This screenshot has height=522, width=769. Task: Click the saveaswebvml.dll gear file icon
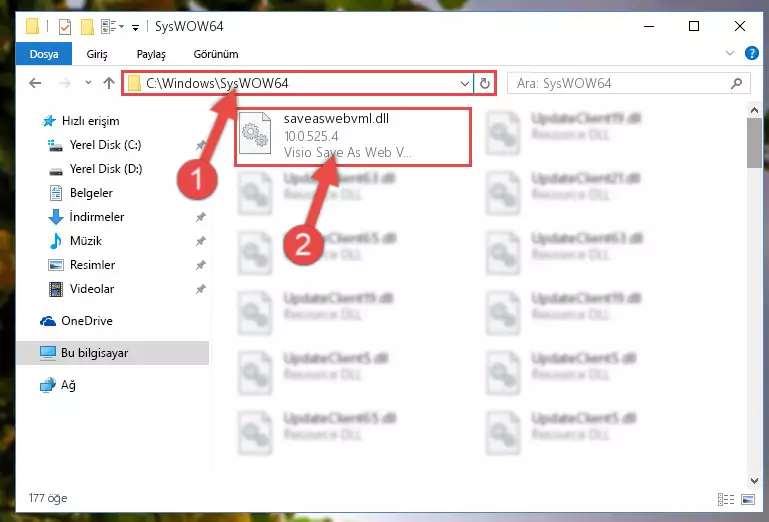pos(255,133)
